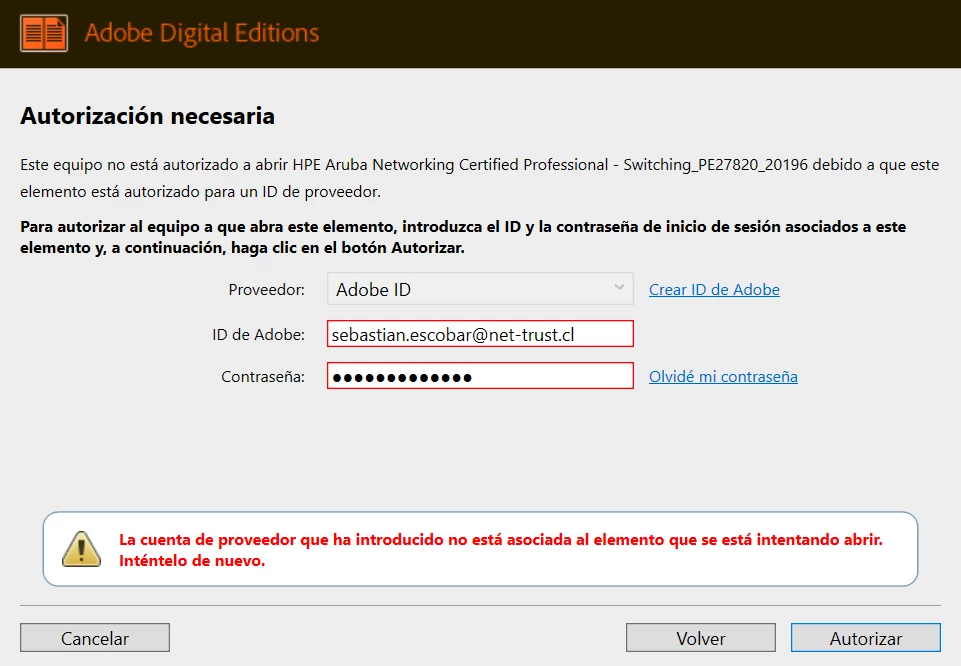The height and width of the screenshot is (666, 961).
Task: Click the Adobe Digital Editions book logo
Action: pyautogui.click(x=44, y=33)
